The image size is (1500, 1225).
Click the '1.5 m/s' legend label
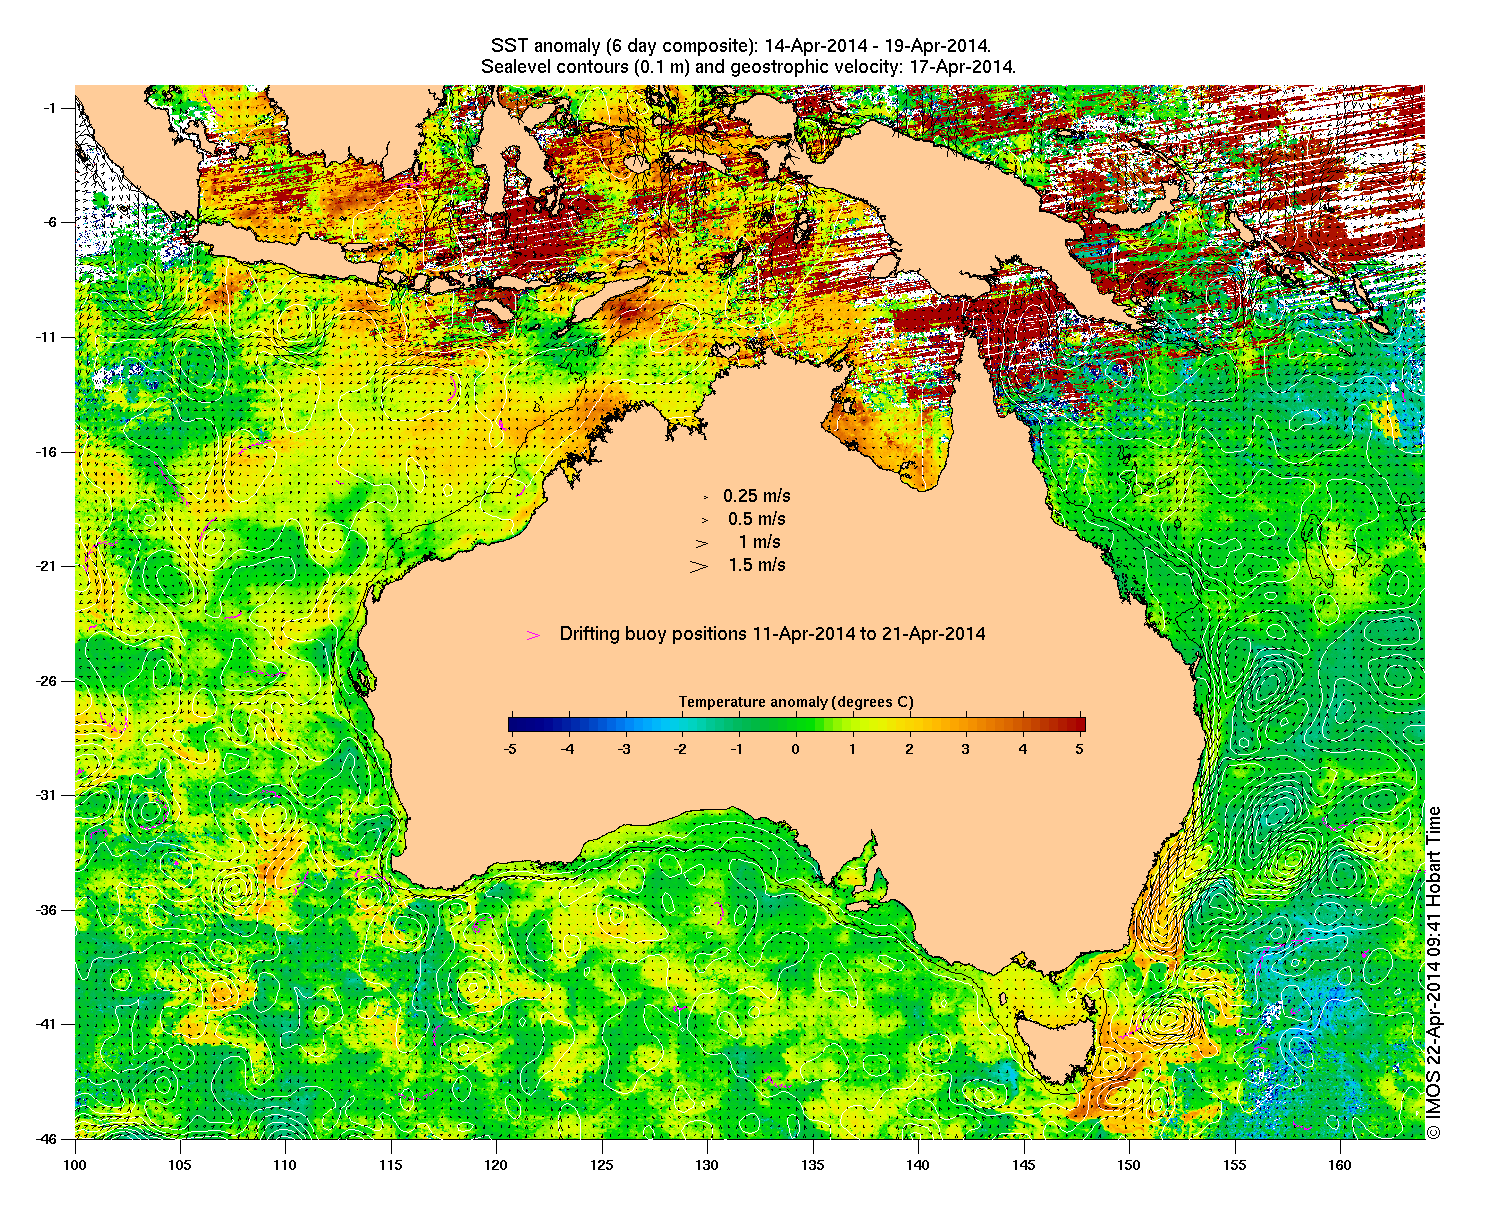757,565
